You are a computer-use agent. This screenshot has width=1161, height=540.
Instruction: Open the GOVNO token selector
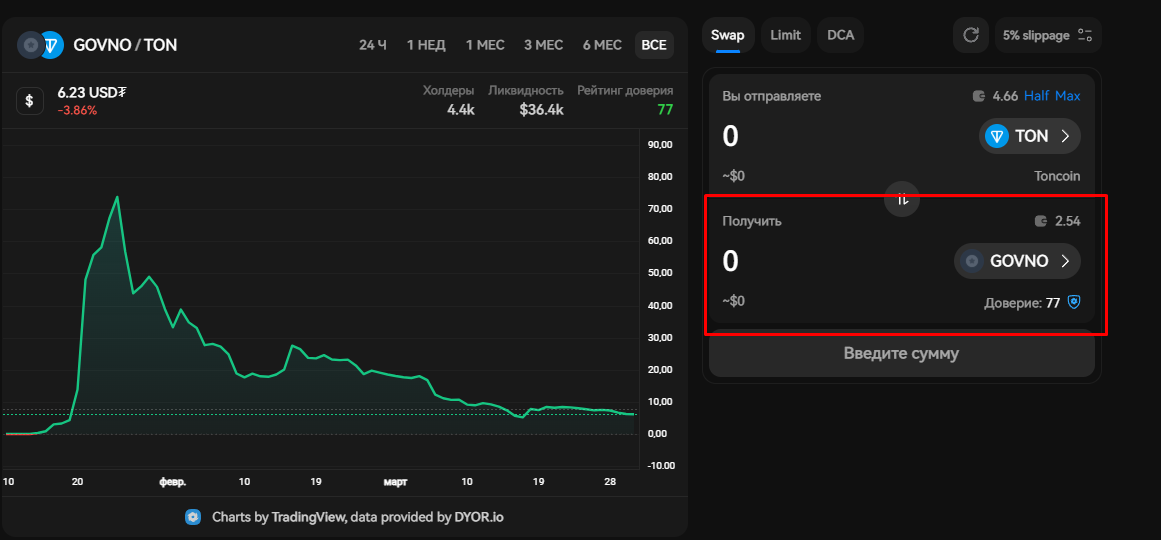(1017, 261)
